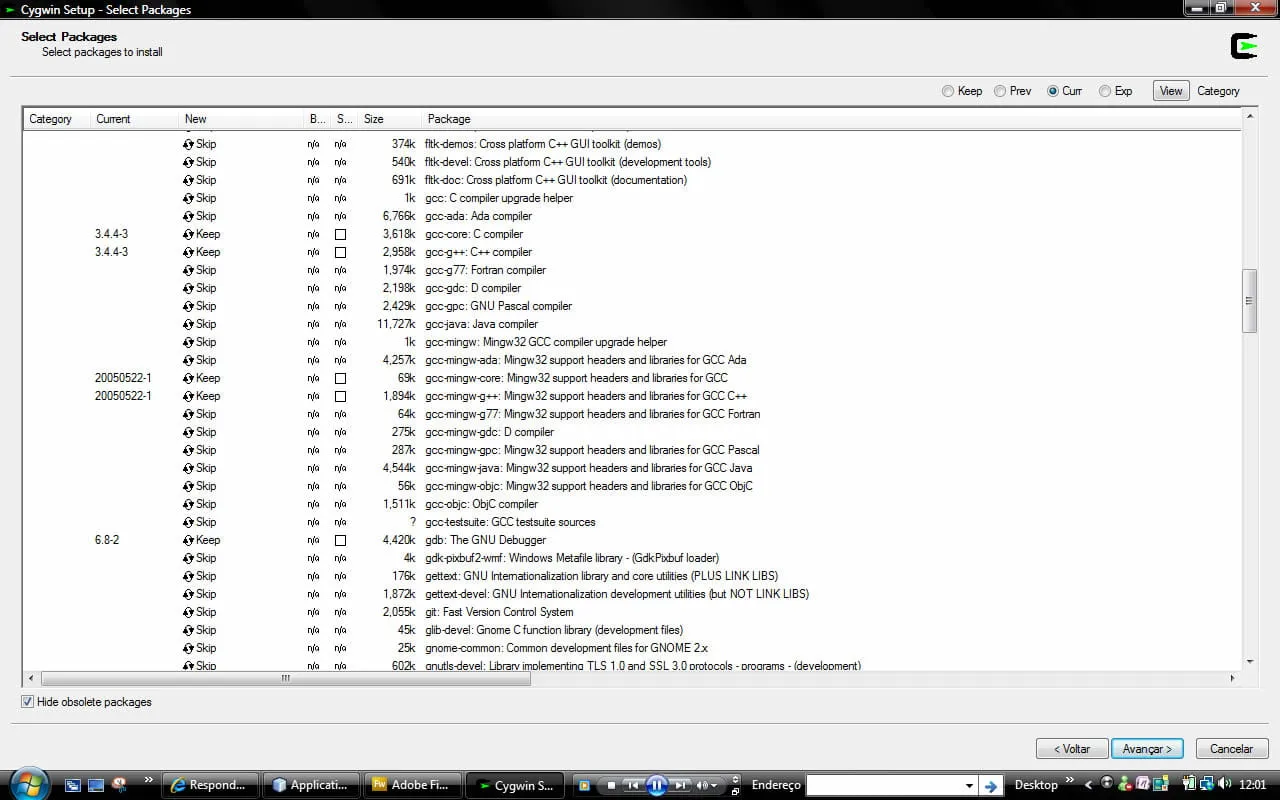This screenshot has width=1280, height=800.
Task: Cycle the Skip icon for gcc-ada
Action: 188,216
